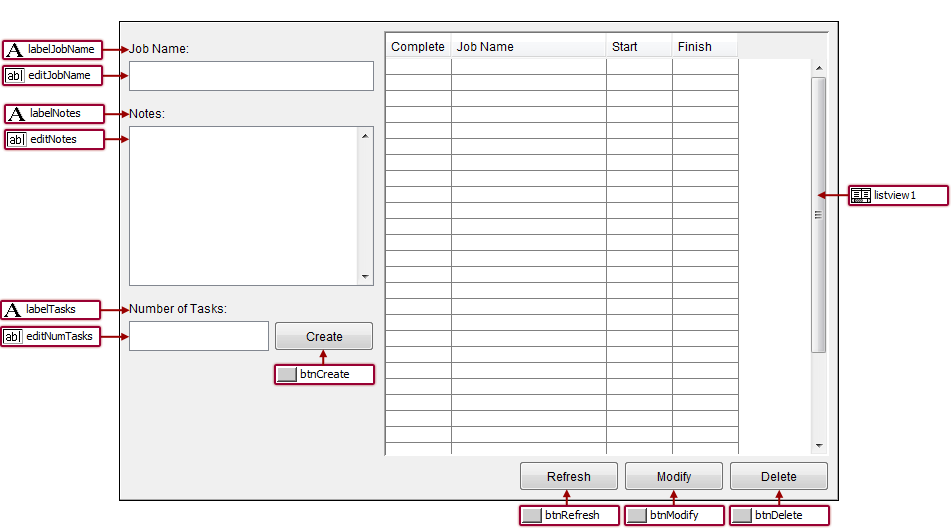Focus the Job Name text field
Image resolution: width=951 pixels, height=532 pixels.
[x=251, y=76]
